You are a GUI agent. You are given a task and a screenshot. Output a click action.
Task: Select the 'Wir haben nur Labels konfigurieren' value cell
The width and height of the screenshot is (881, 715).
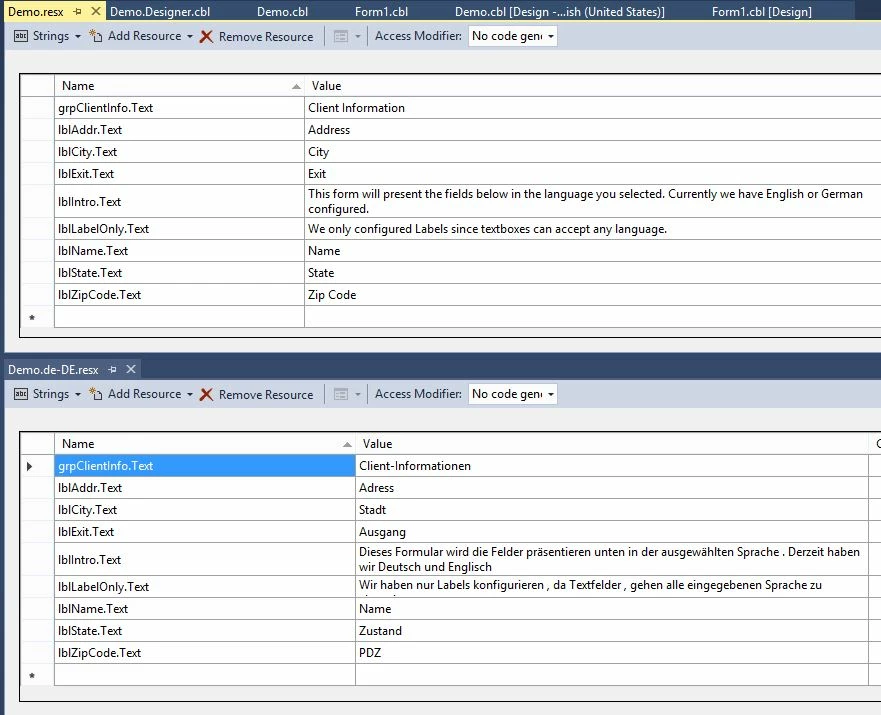(612, 586)
